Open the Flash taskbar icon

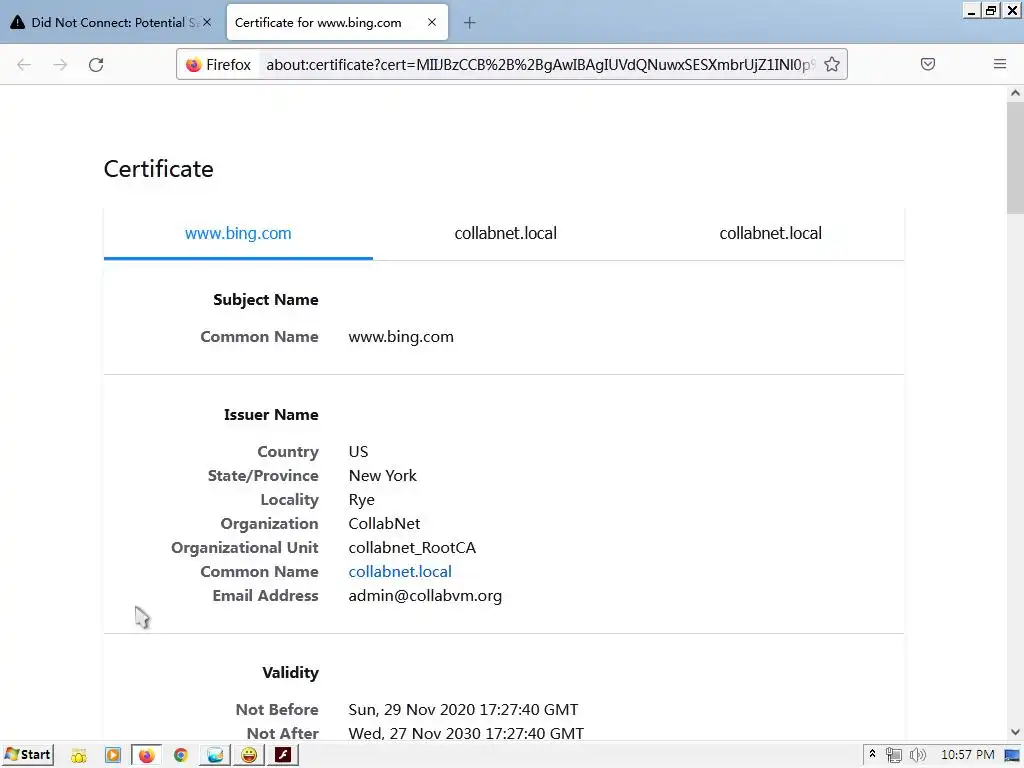(x=283, y=756)
